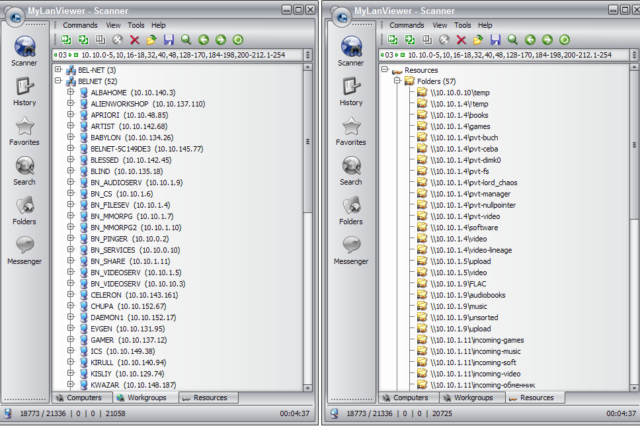Open Messenger in the right window sidebar
The image size is (640, 426).
coord(351,250)
